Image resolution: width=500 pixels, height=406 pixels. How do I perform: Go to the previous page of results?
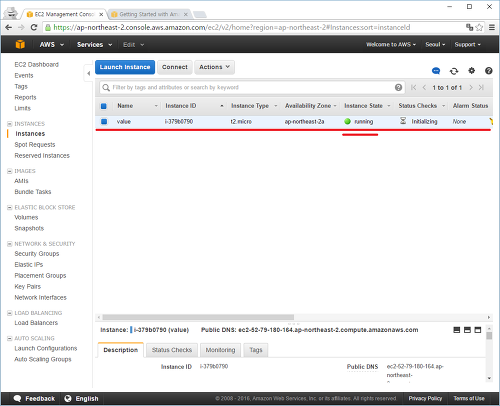[x=424, y=87]
